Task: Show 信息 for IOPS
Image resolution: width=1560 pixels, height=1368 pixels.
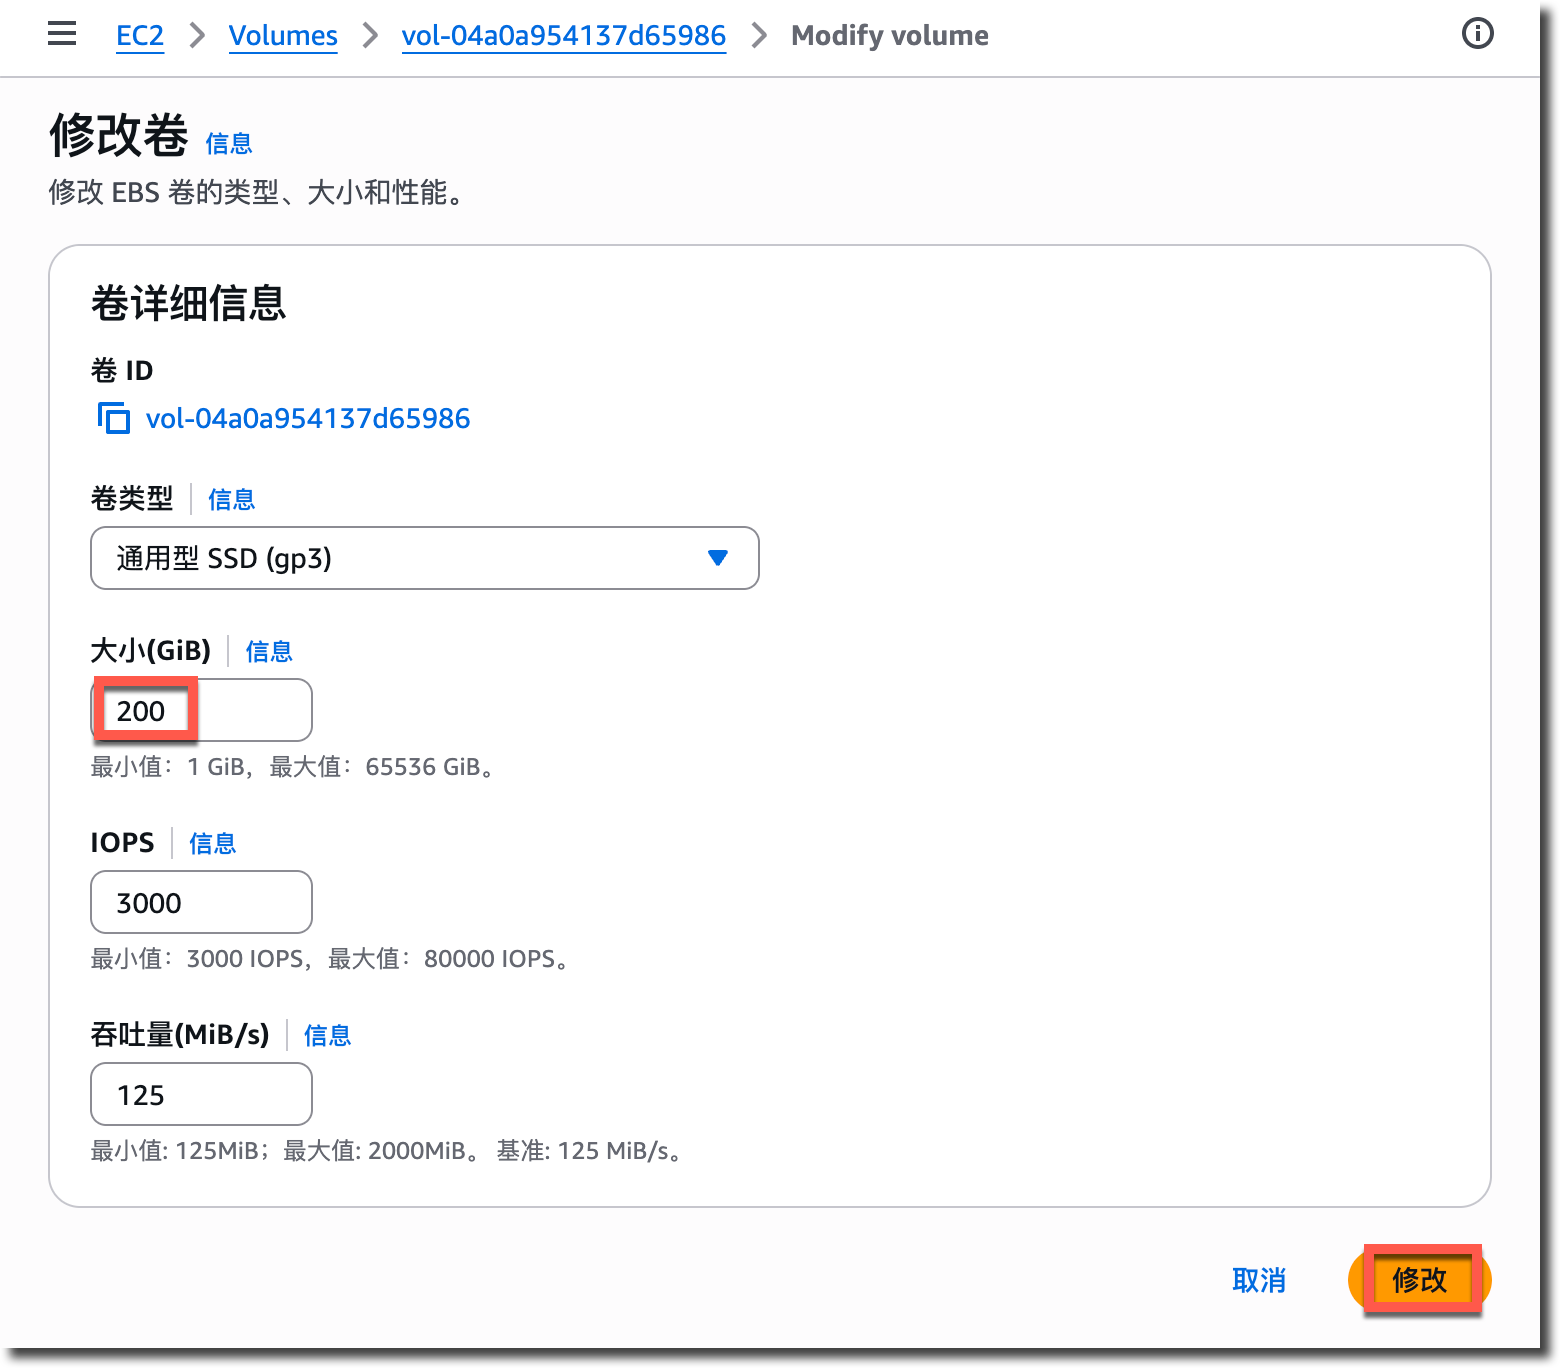Action: point(212,844)
